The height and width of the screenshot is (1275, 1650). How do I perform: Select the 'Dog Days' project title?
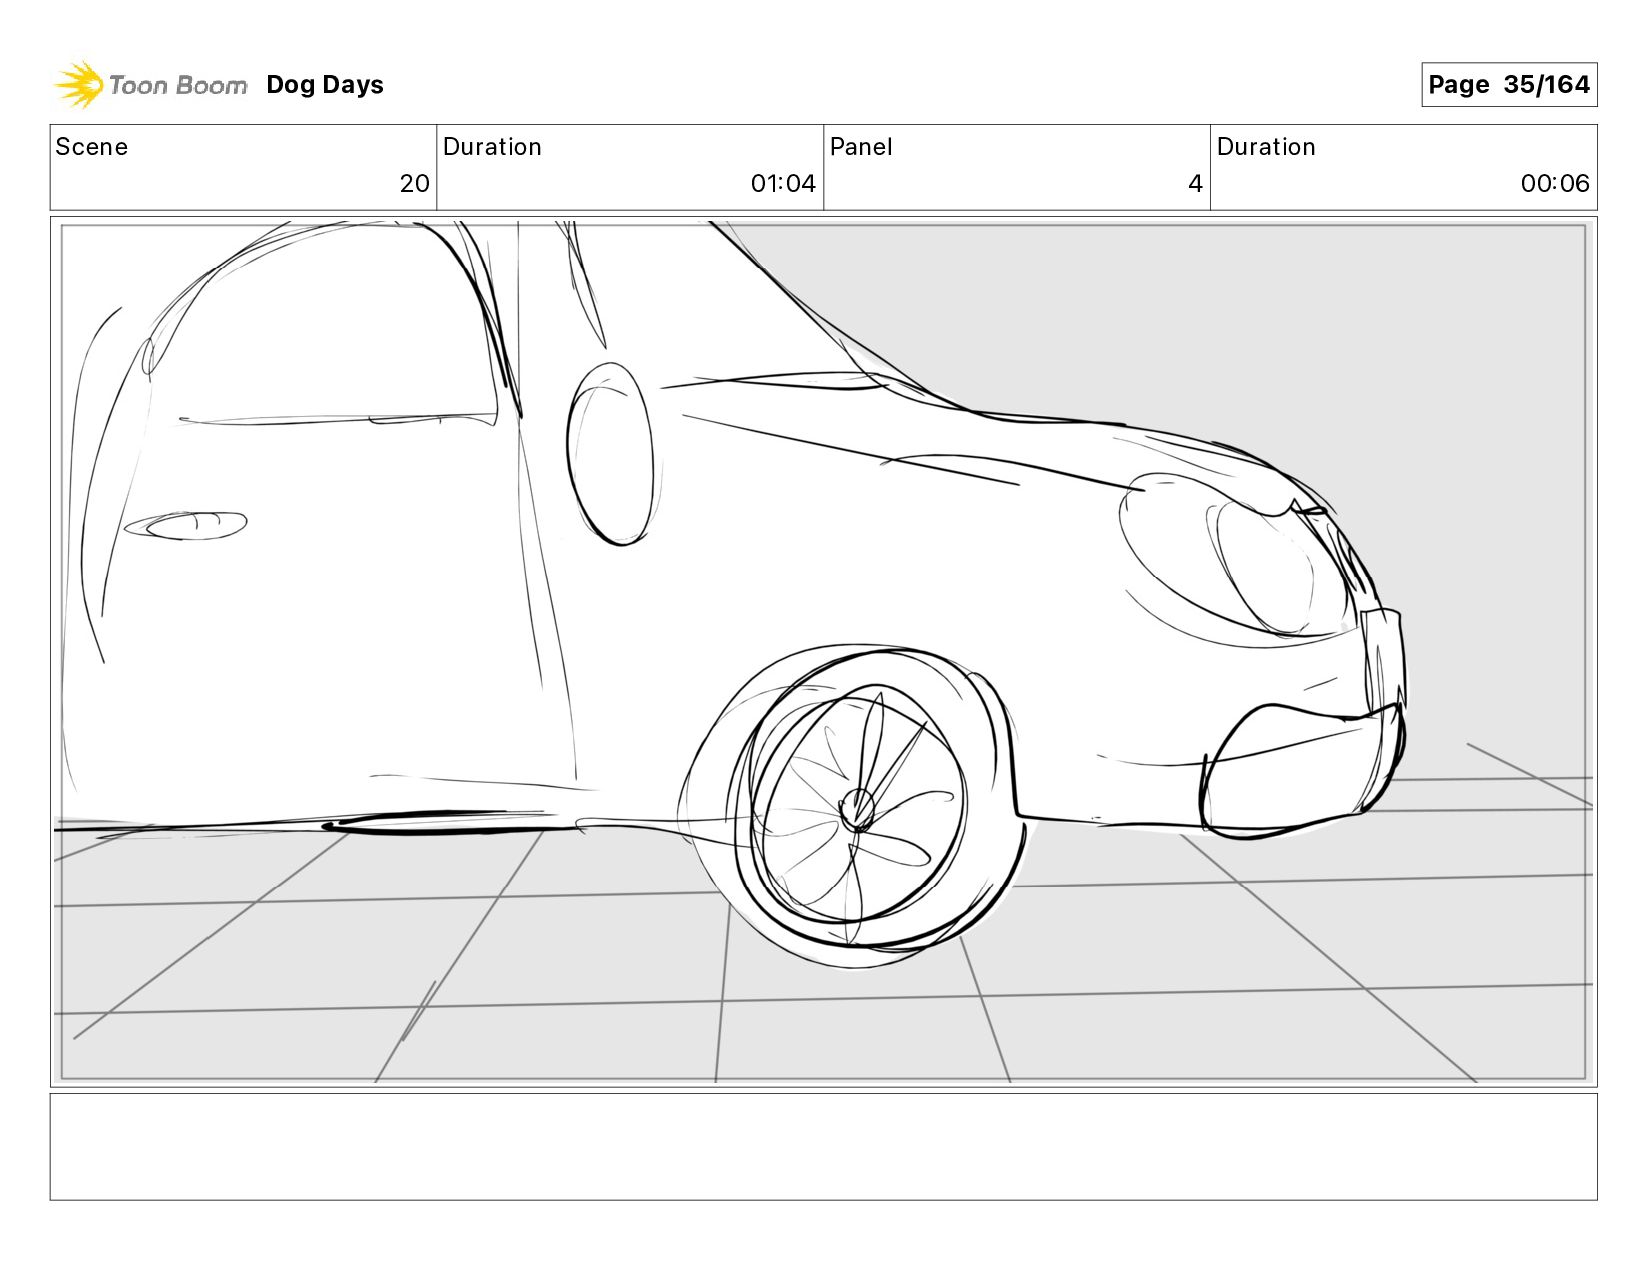pos(325,85)
